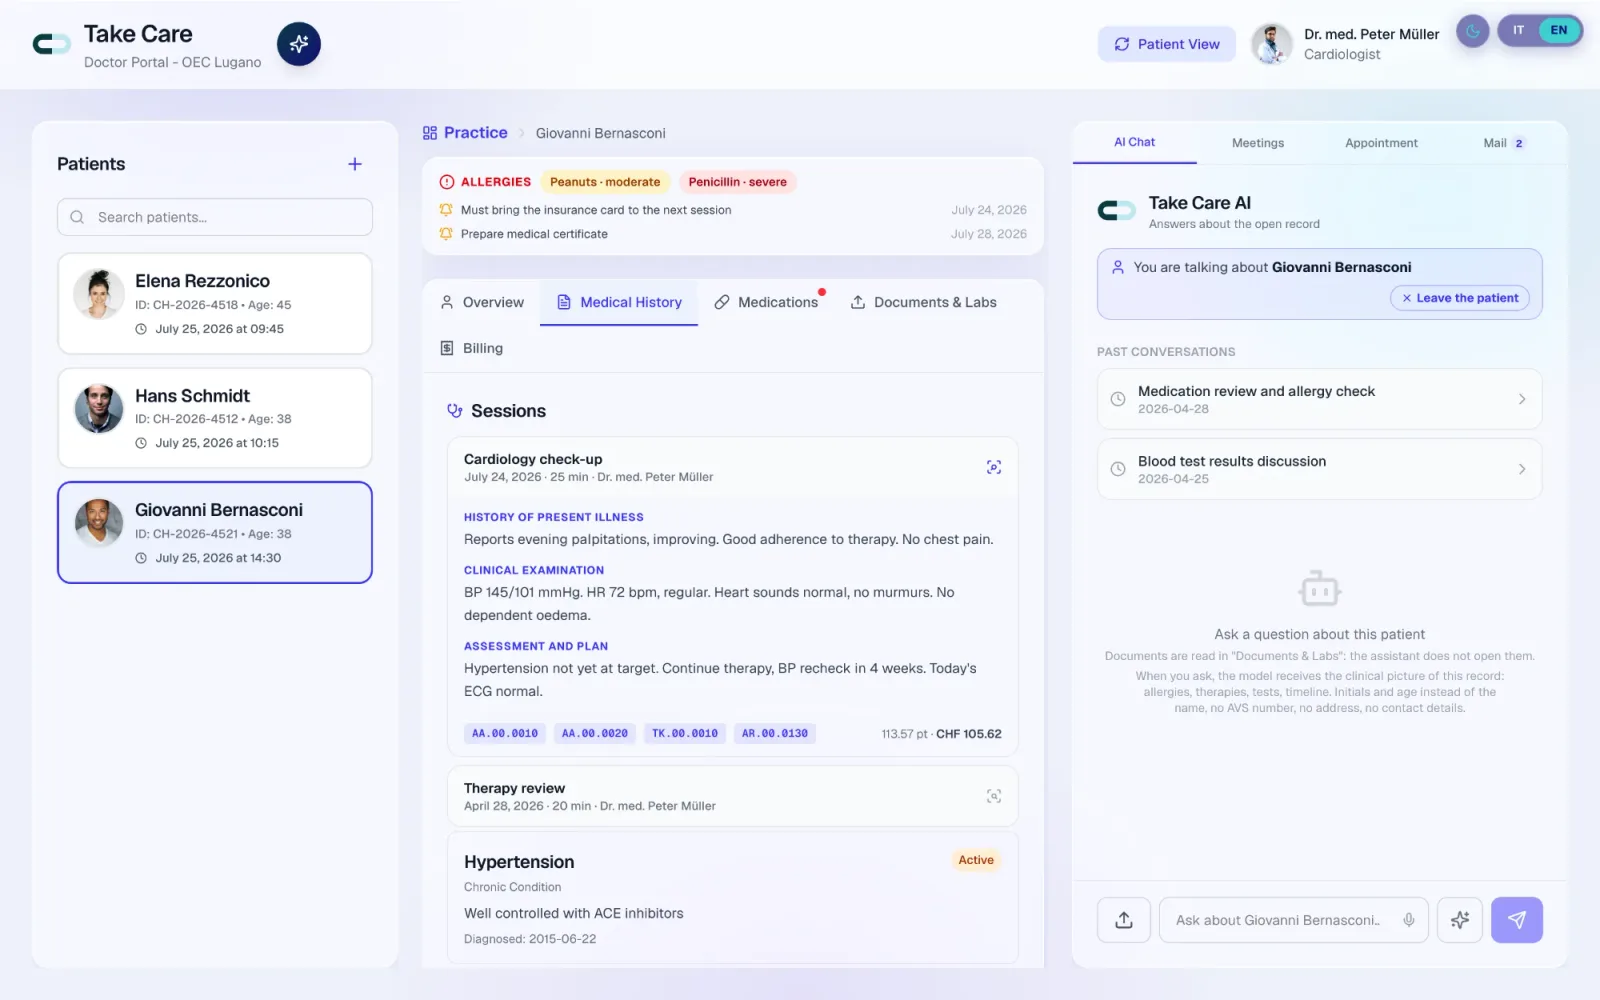1600x1000 pixels.
Task: Open Blood test results discussion conversation
Action: coord(1320,469)
